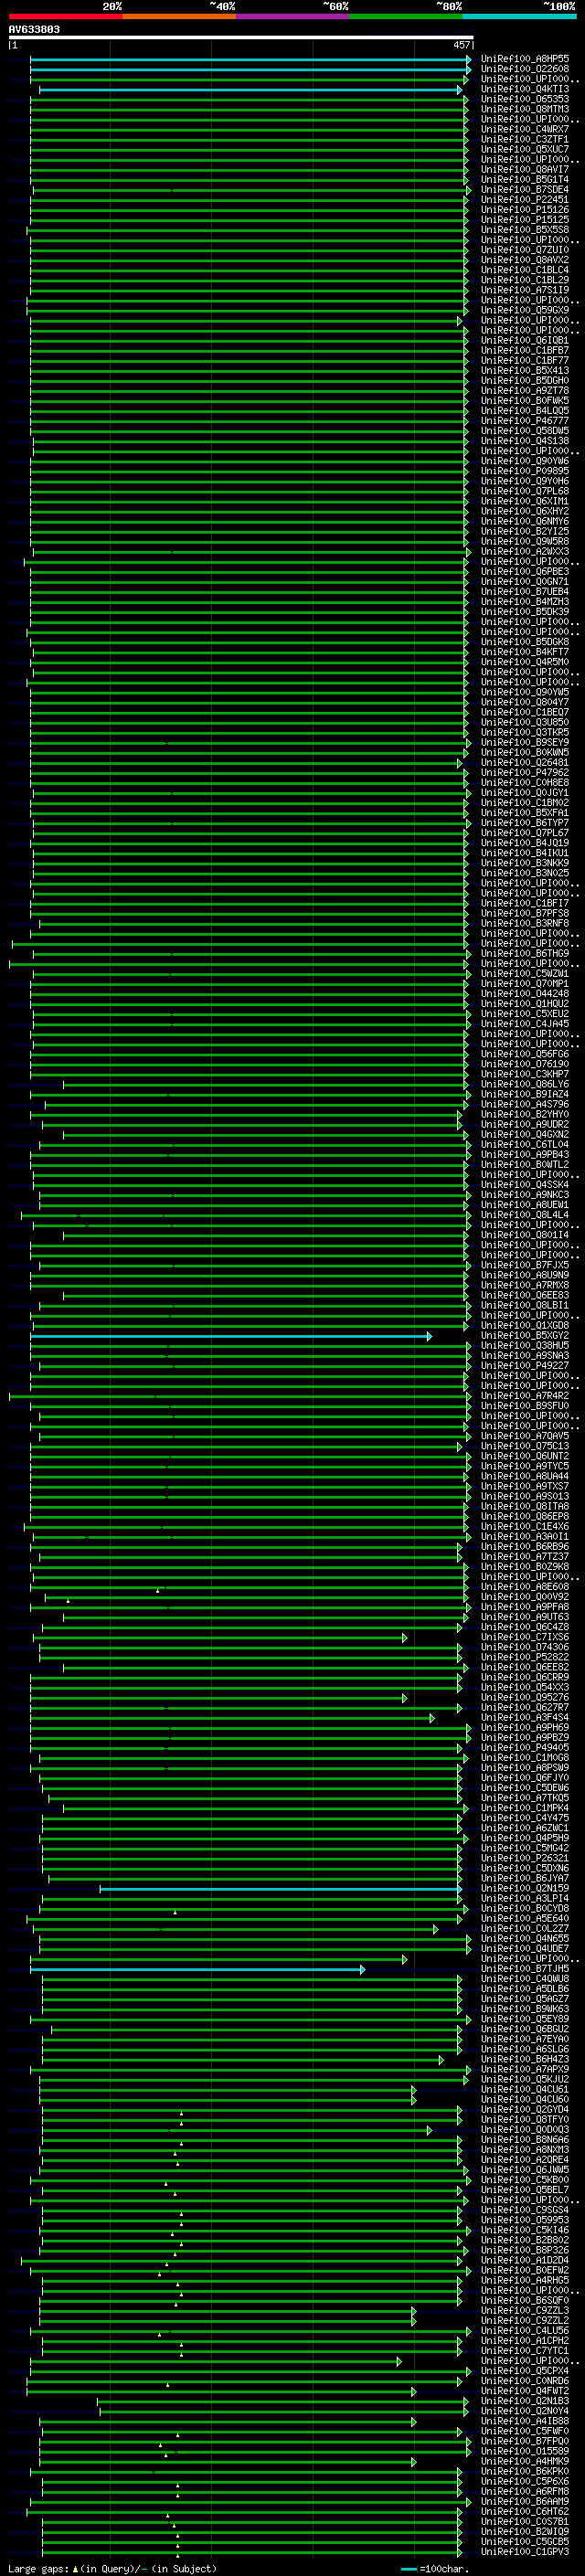Follow the UniRef100_Q4SSK4 link
Screen dimensions: 585x2576
coord(524,1184)
